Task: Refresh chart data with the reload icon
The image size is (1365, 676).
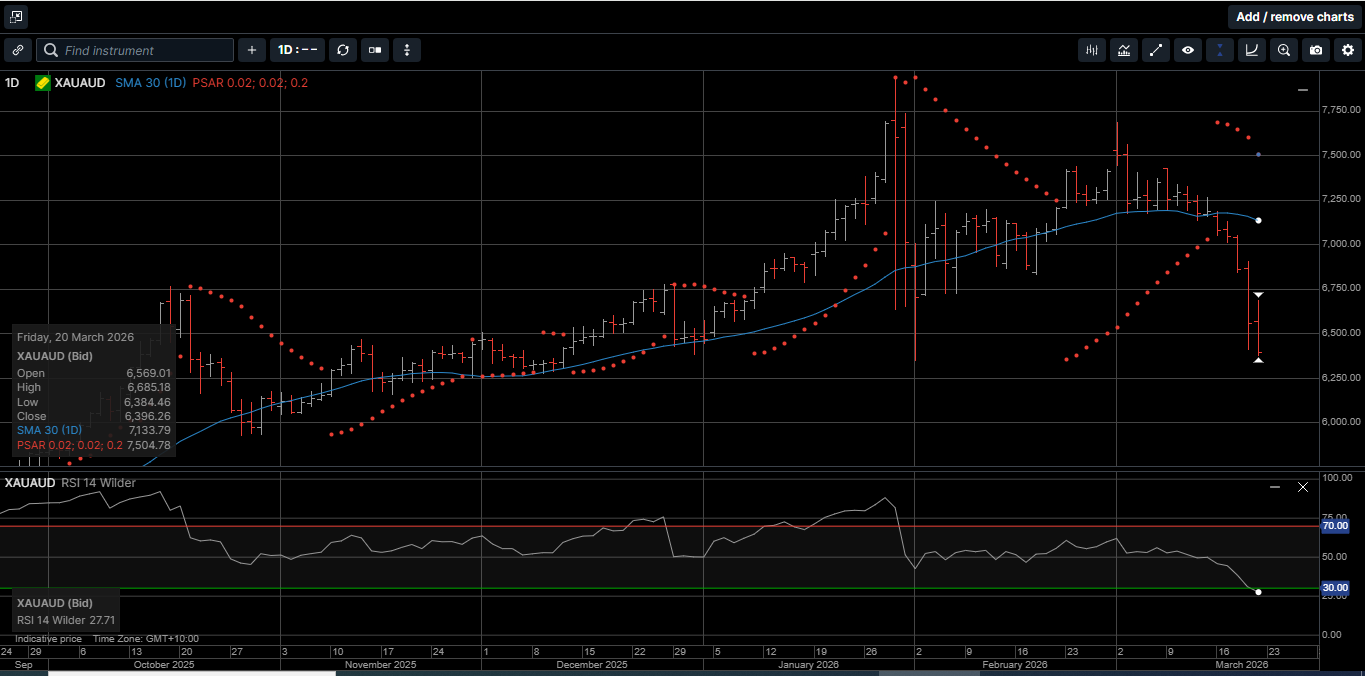Action: (343, 50)
